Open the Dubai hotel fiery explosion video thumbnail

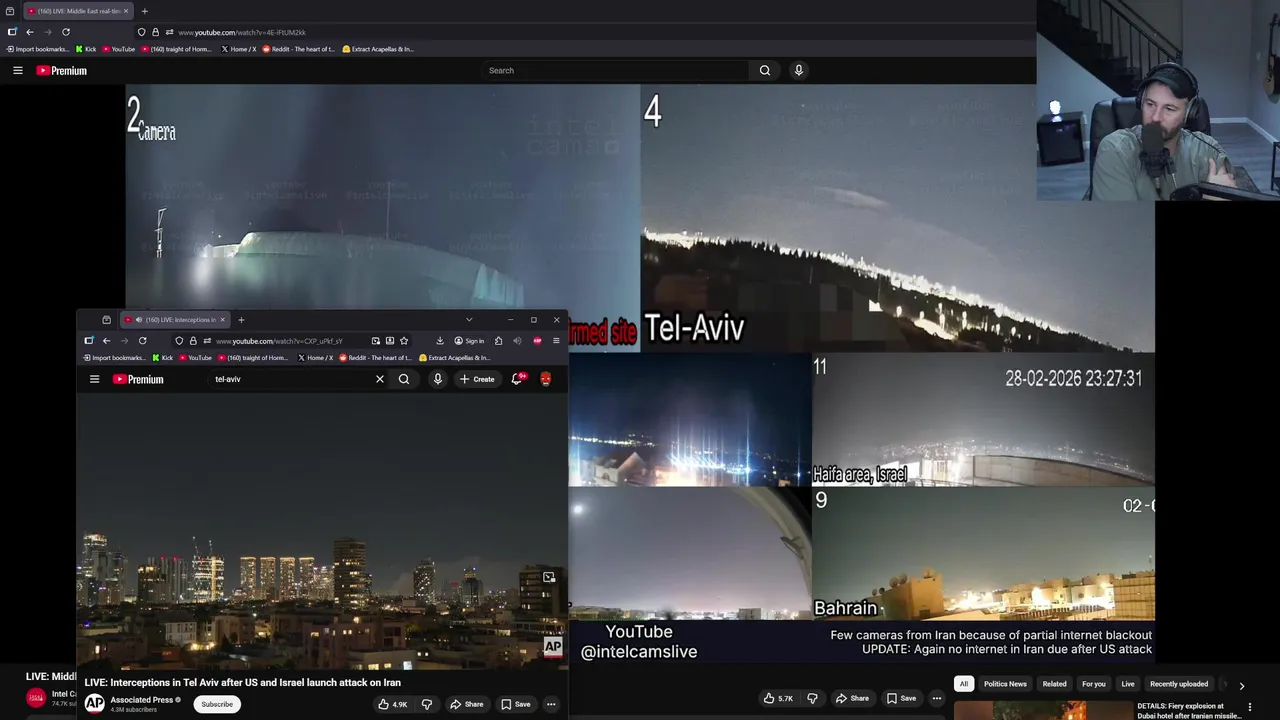click(1043, 711)
